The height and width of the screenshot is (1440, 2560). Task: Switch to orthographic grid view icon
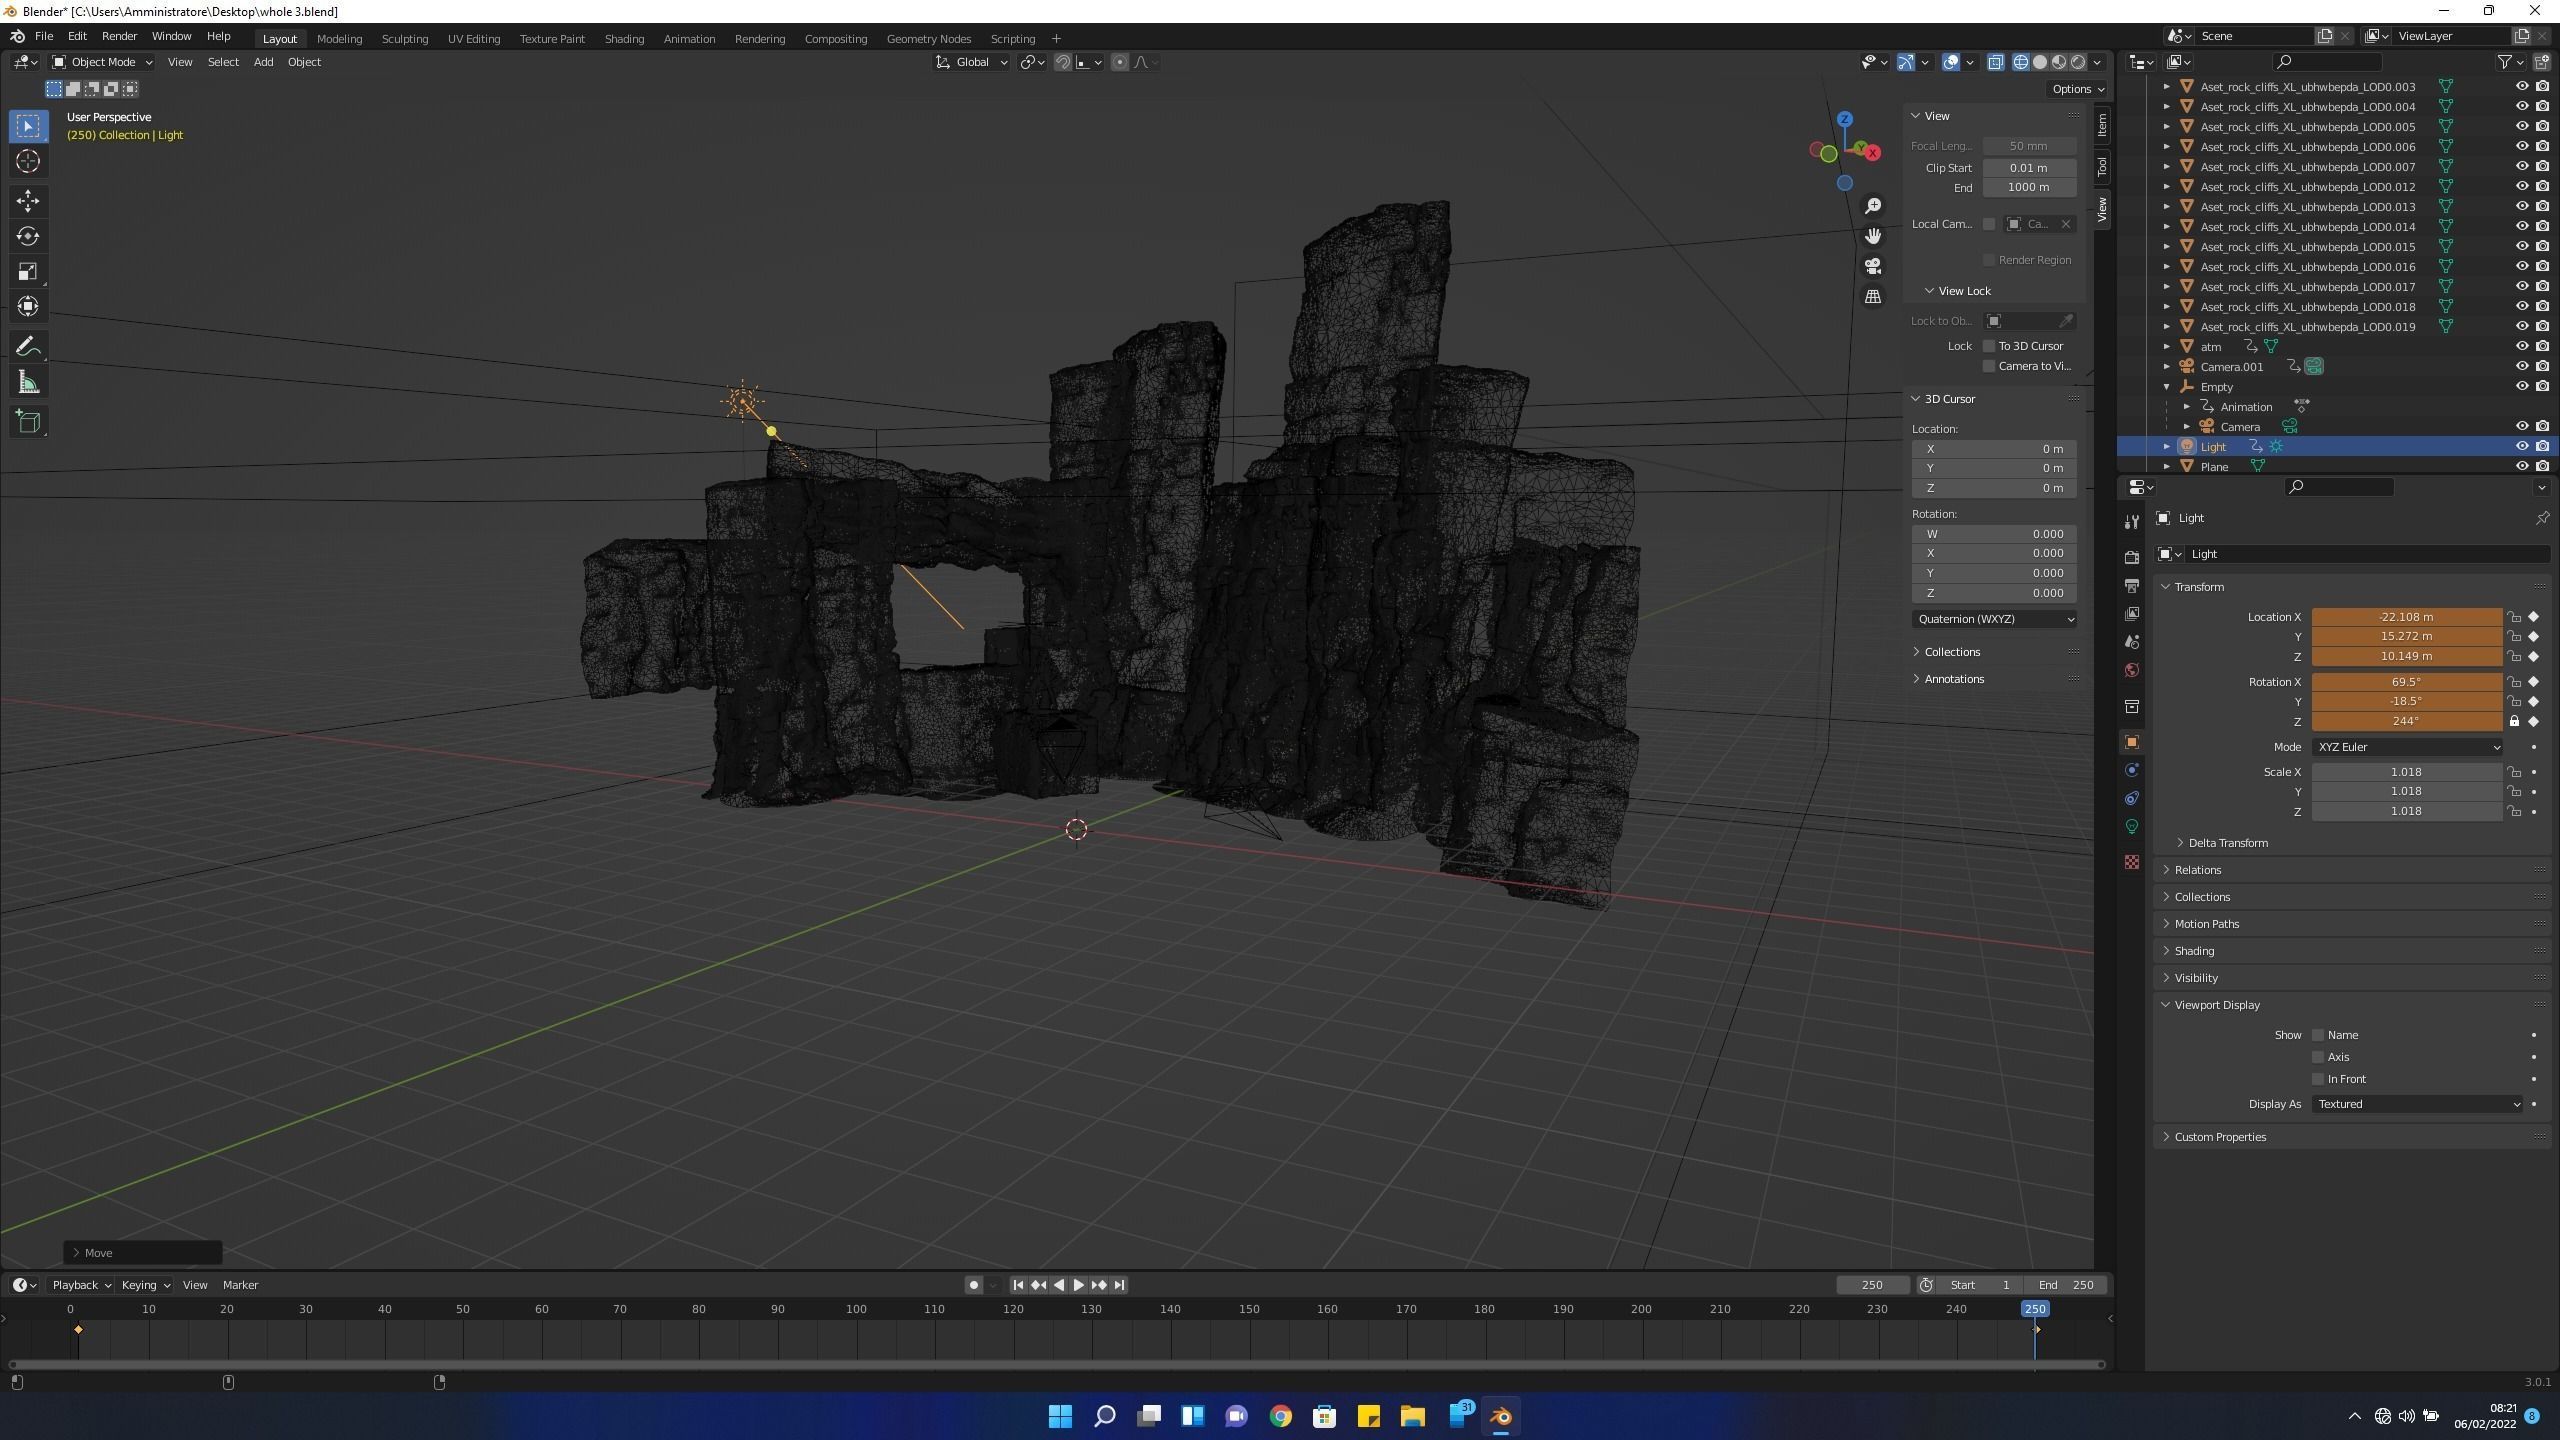(x=1873, y=297)
